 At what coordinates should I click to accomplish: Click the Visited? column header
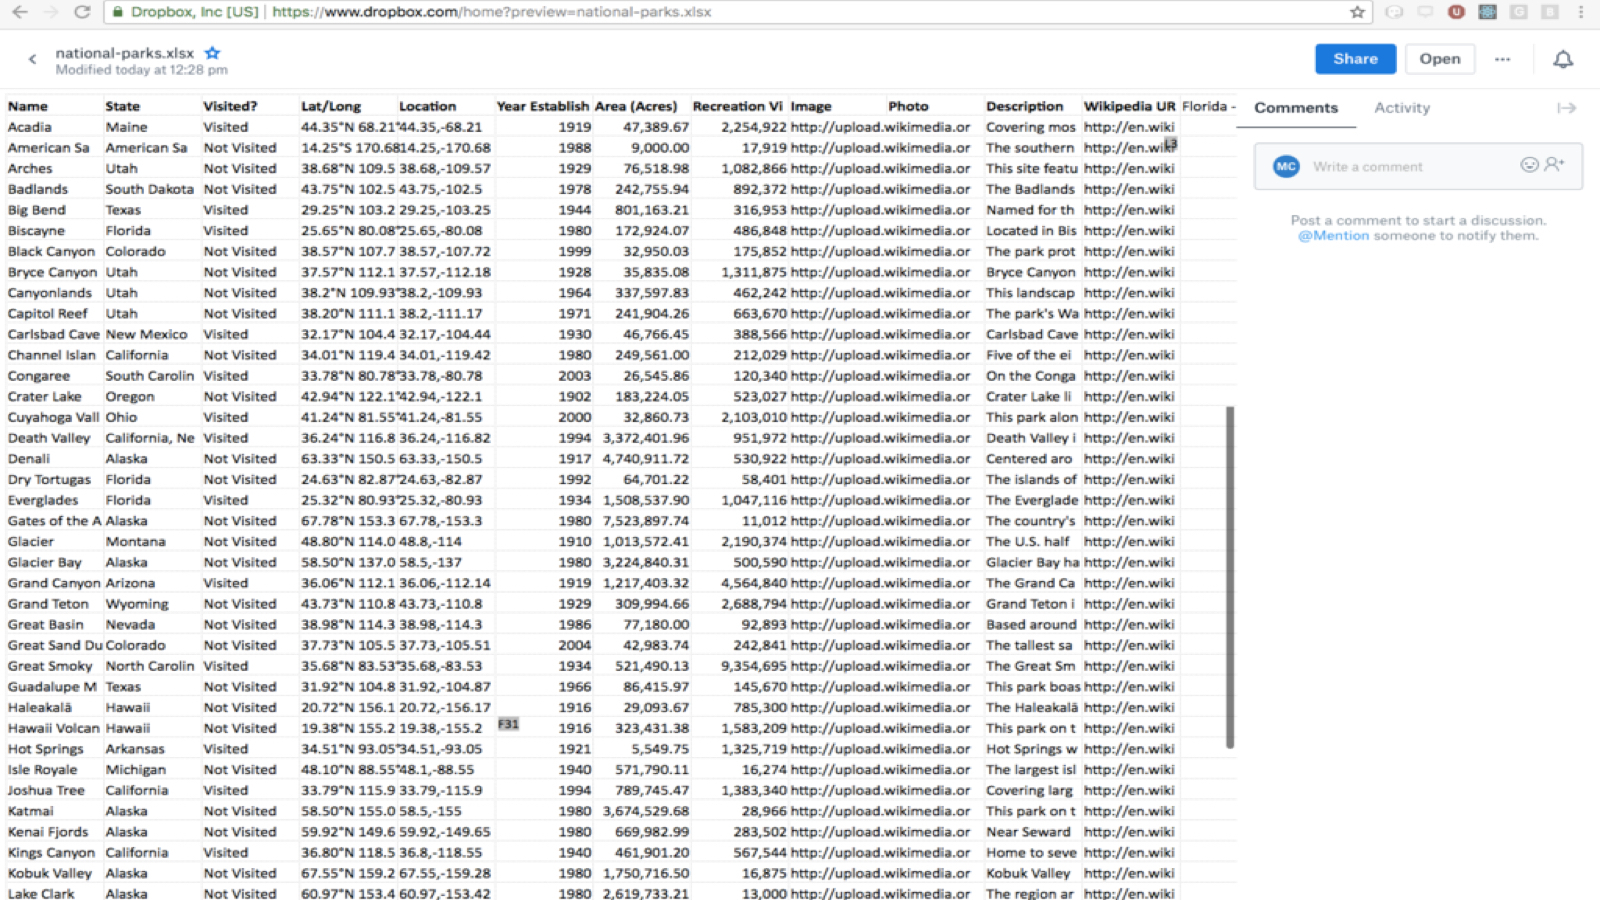pyautogui.click(x=230, y=106)
